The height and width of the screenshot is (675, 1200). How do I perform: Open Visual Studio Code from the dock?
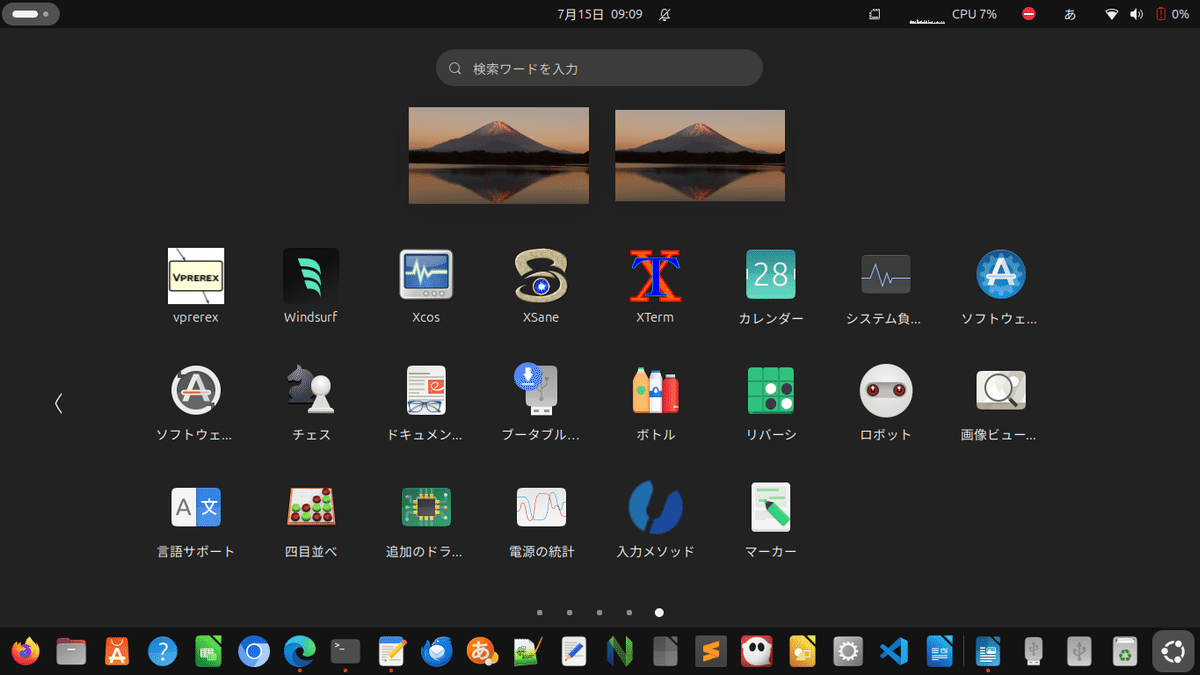[x=893, y=651]
